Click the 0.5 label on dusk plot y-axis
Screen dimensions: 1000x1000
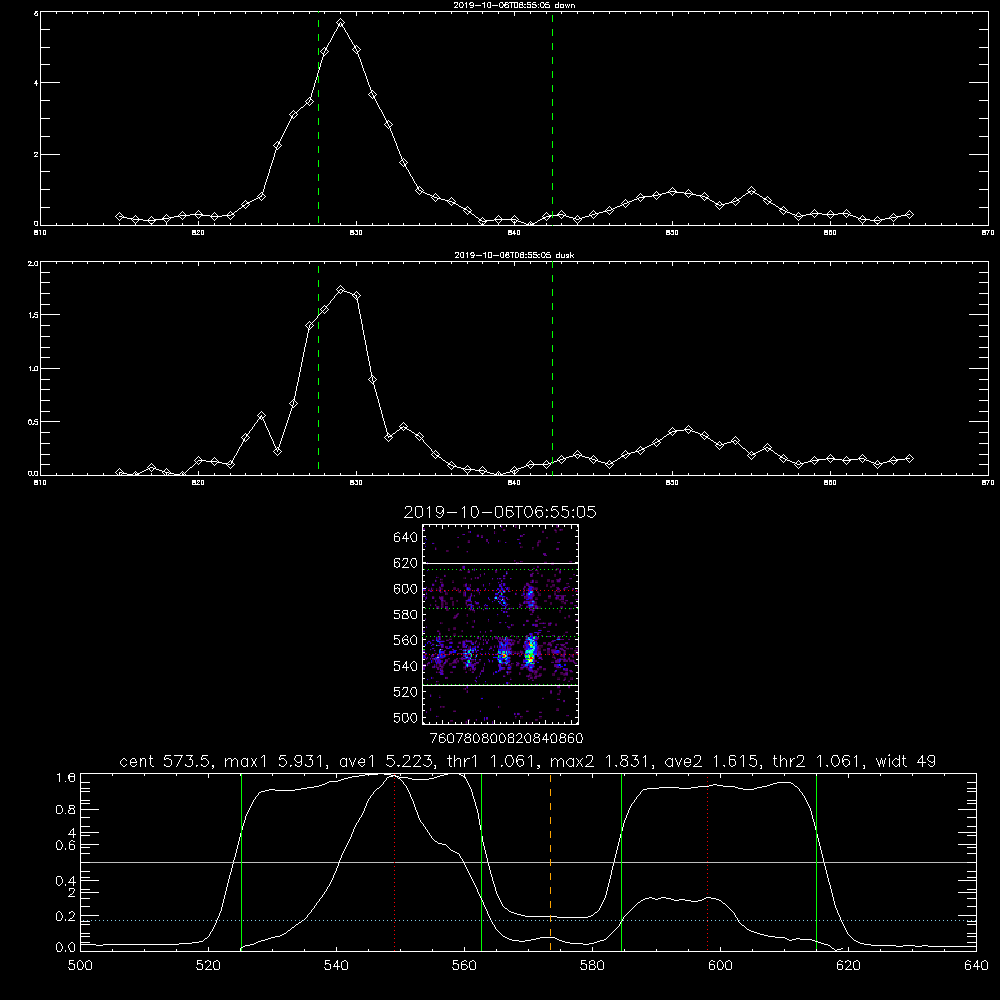[x=33, y=422]
